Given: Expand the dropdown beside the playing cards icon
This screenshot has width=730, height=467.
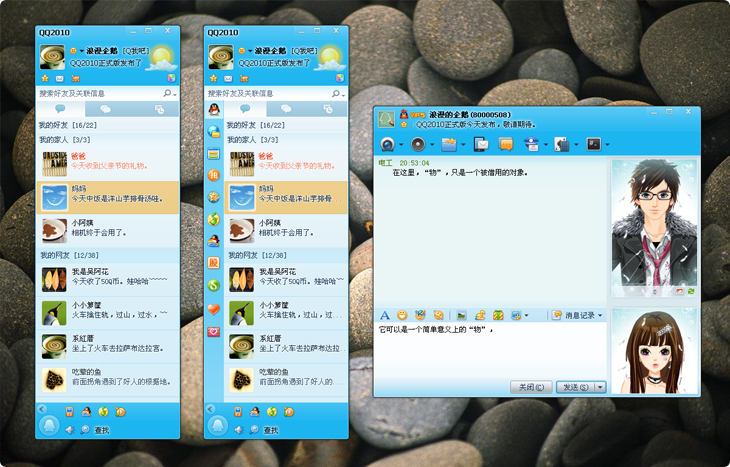Looking at the screenshot, I should click(x=576, y=145).
